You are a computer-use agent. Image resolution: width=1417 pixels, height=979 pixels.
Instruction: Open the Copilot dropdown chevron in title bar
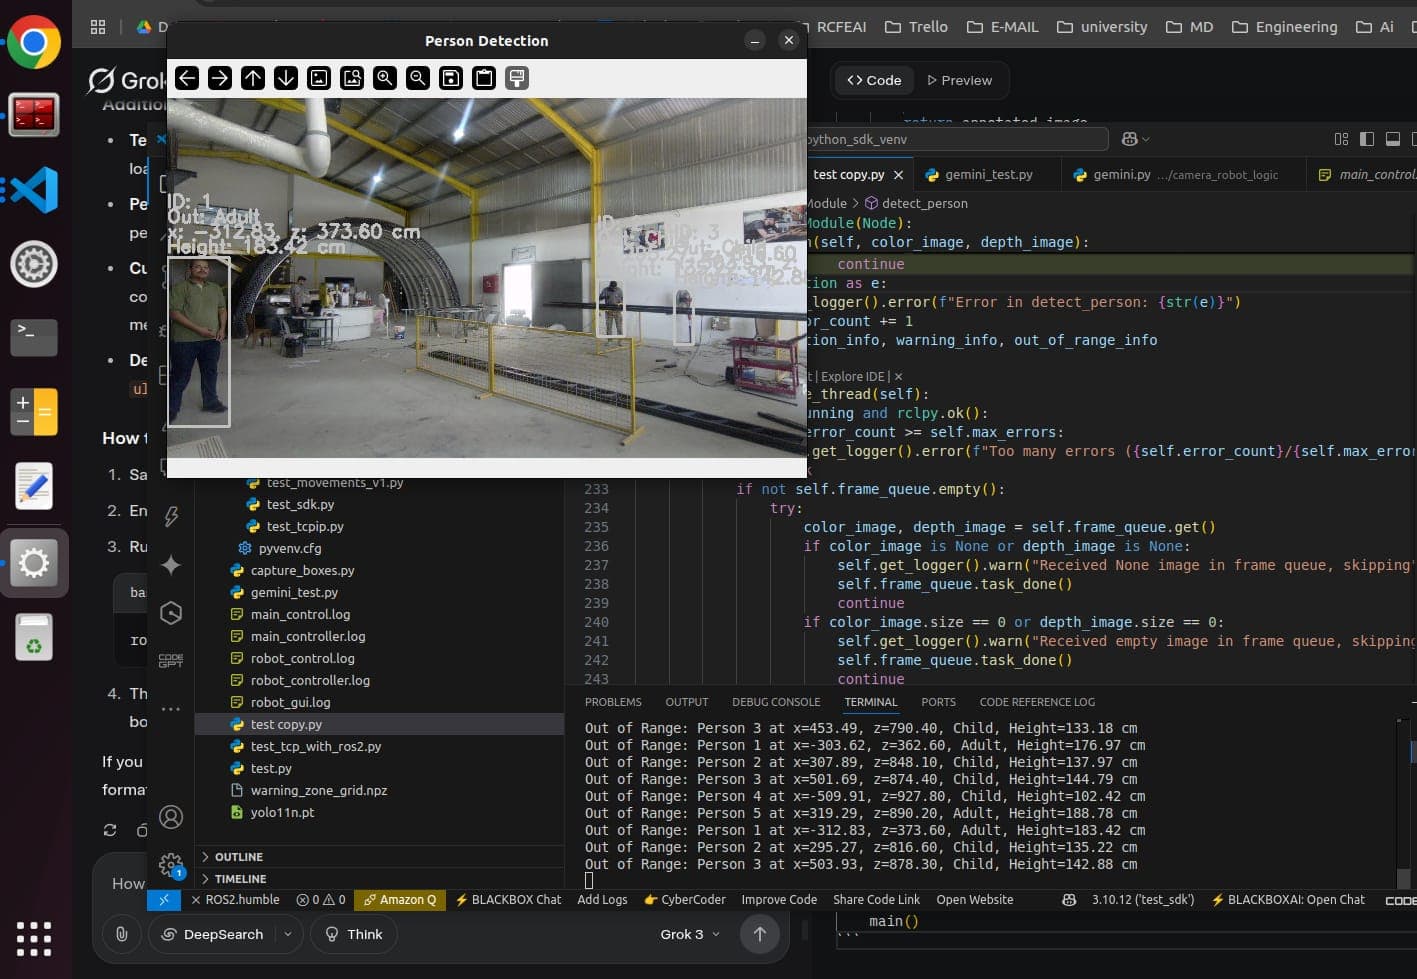(1146, 139)
